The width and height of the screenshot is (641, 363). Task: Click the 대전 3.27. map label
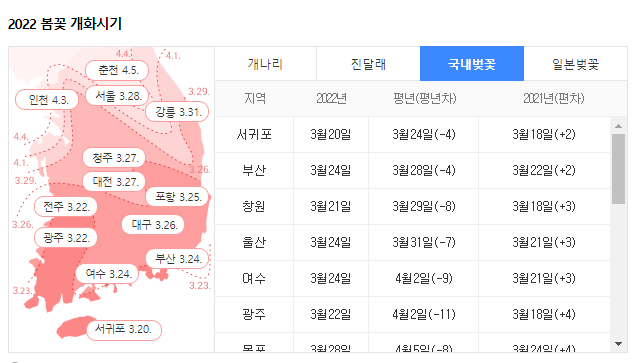[x=114, y=182]
